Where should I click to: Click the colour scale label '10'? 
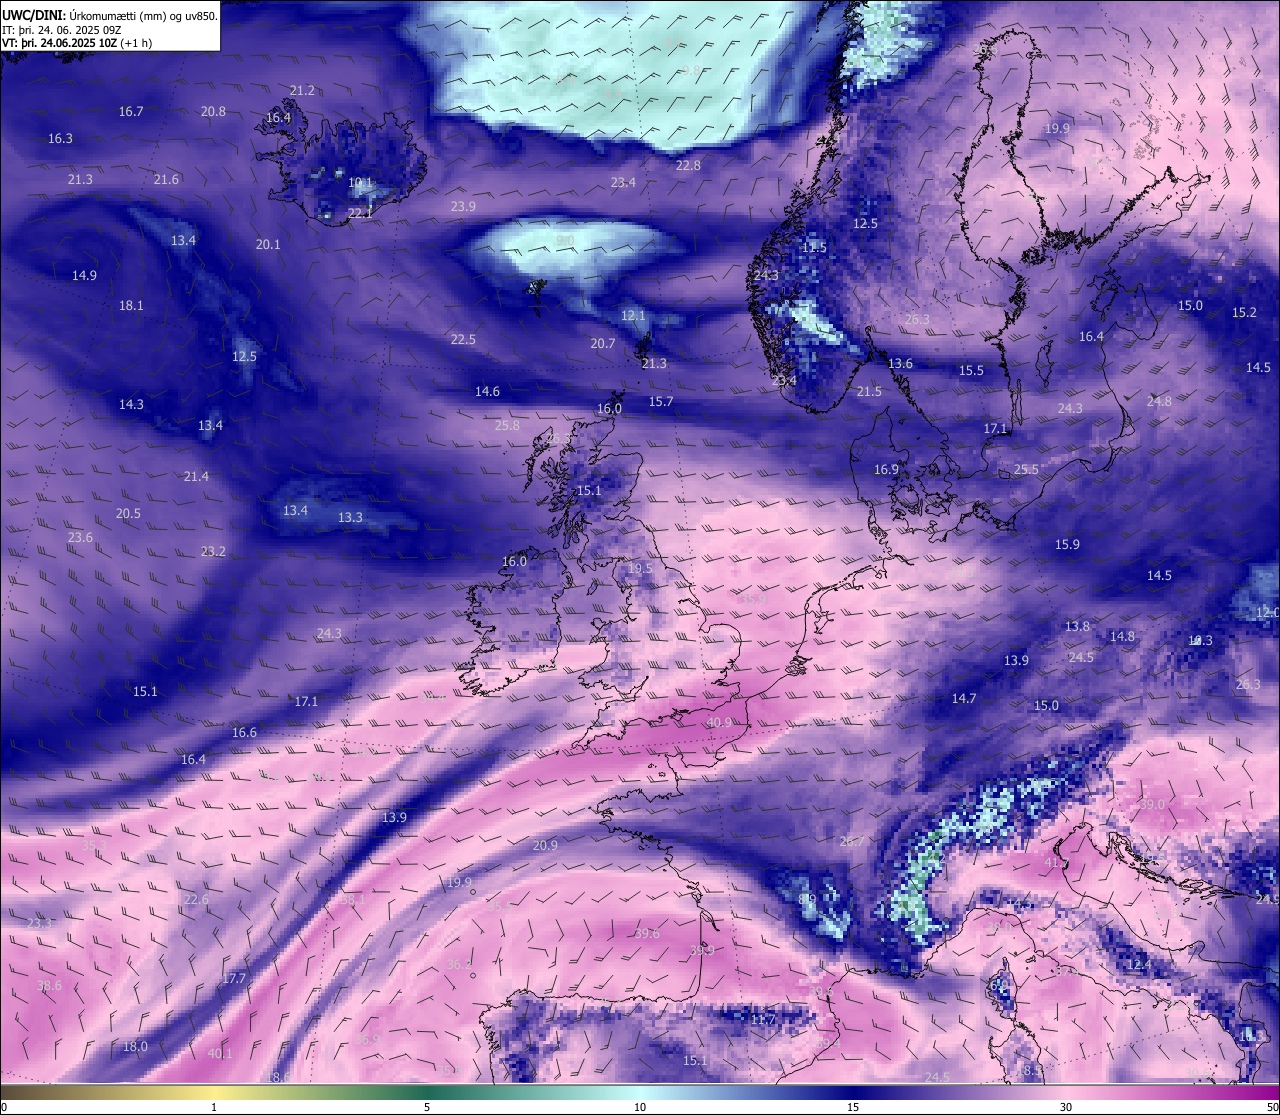[640, 1107]
